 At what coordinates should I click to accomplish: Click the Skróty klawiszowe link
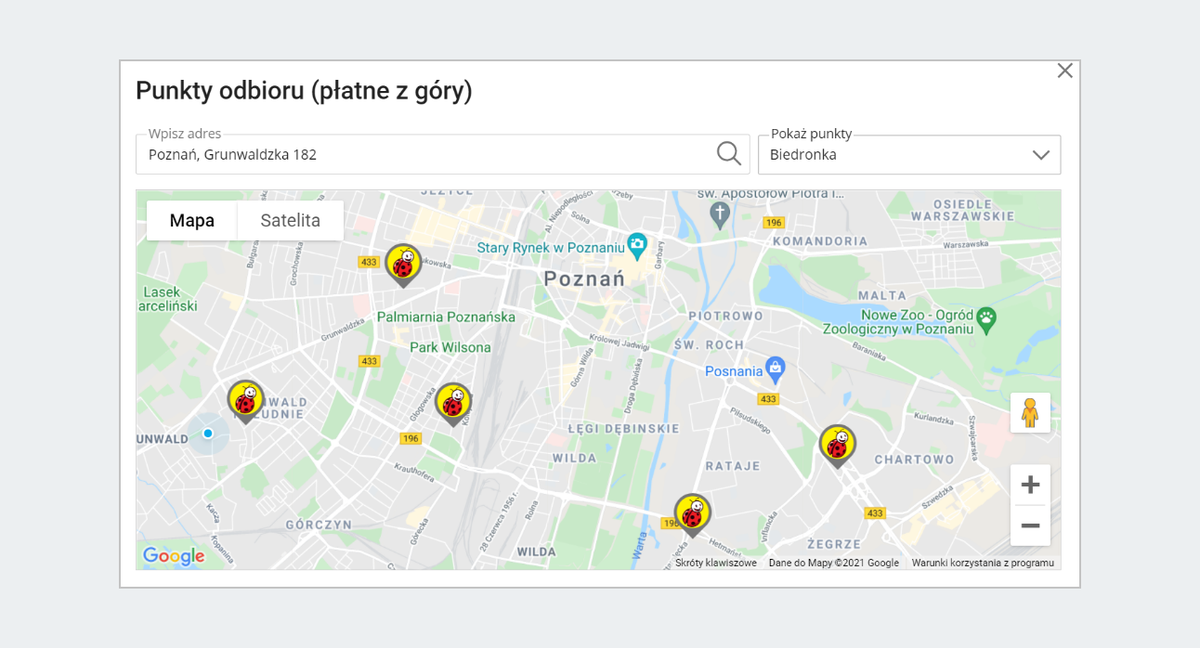click(715, 562)
